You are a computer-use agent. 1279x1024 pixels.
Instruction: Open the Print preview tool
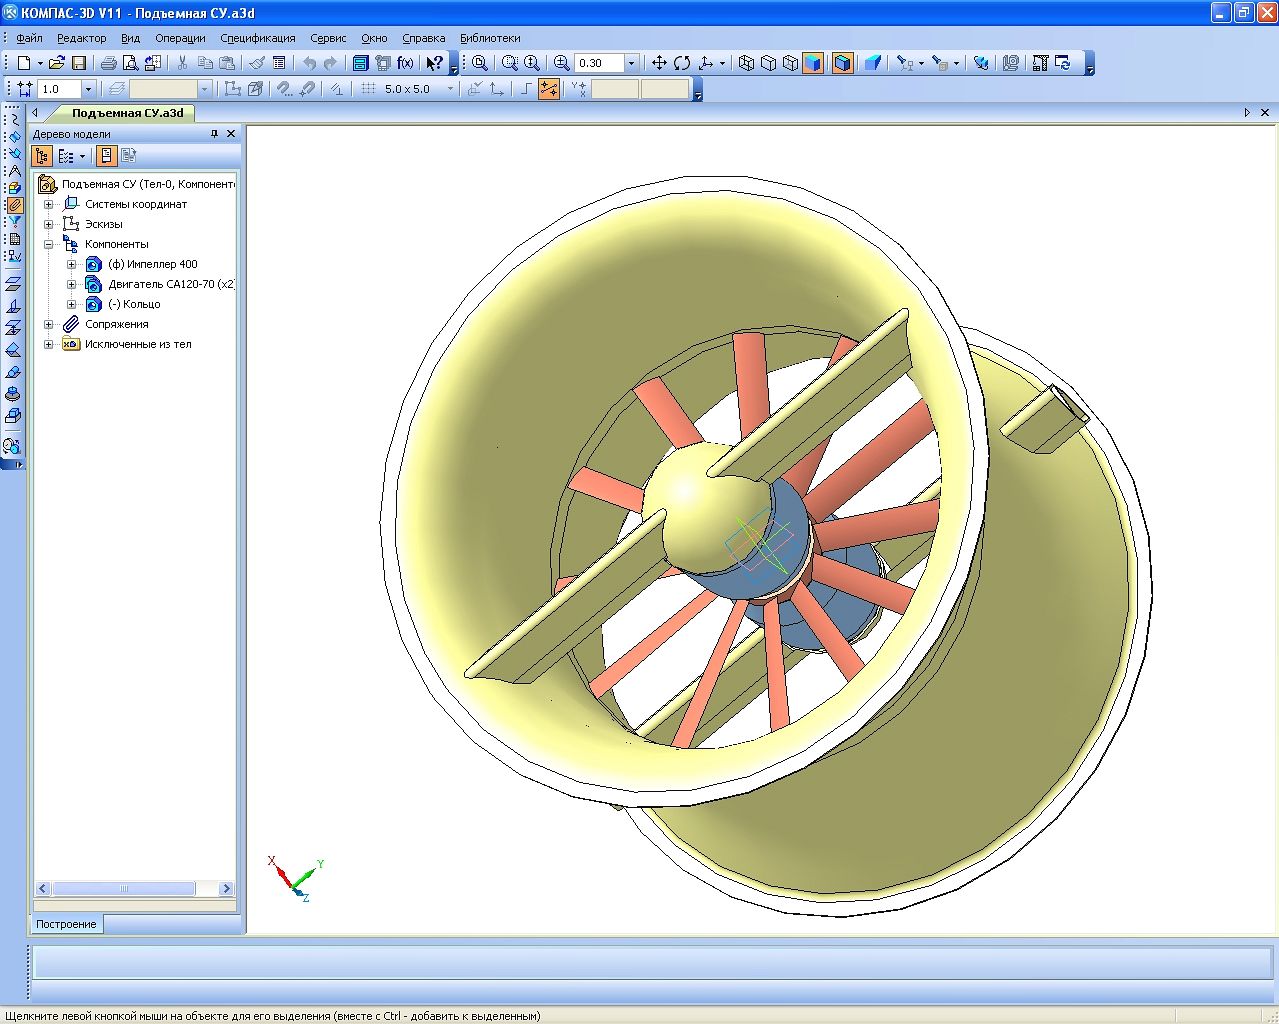(130, 63)
